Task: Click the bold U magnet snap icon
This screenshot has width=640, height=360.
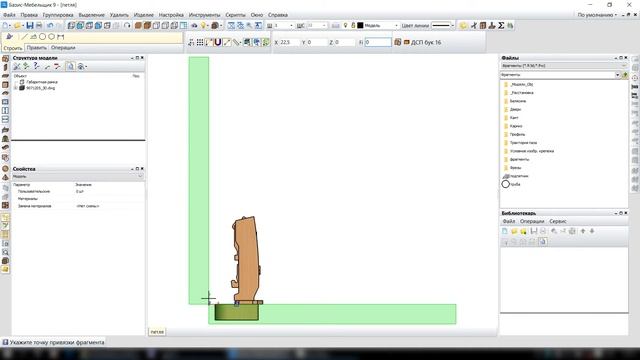Action: pos(218,42)
